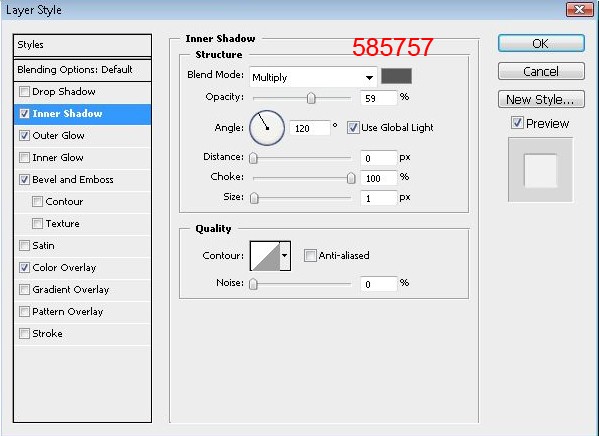Toggle the Bevel and Emboss checkbox
This screenshot has width=599, height=436.
click(24, 180)
